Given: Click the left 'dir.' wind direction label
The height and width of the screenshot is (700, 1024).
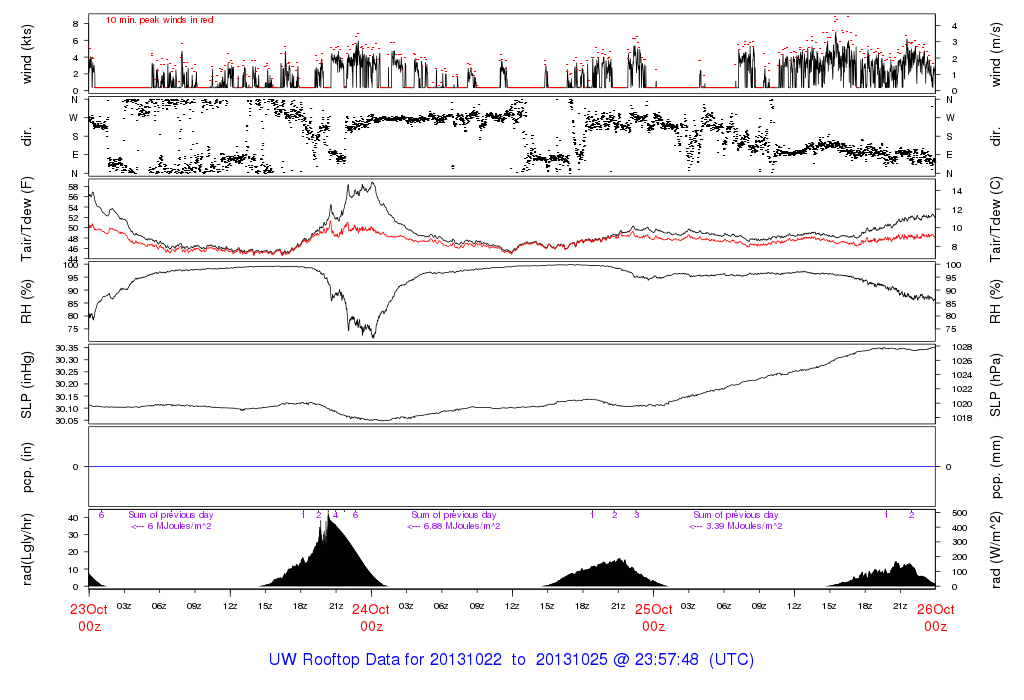Looking at the screenshot, I should [28, 135].
